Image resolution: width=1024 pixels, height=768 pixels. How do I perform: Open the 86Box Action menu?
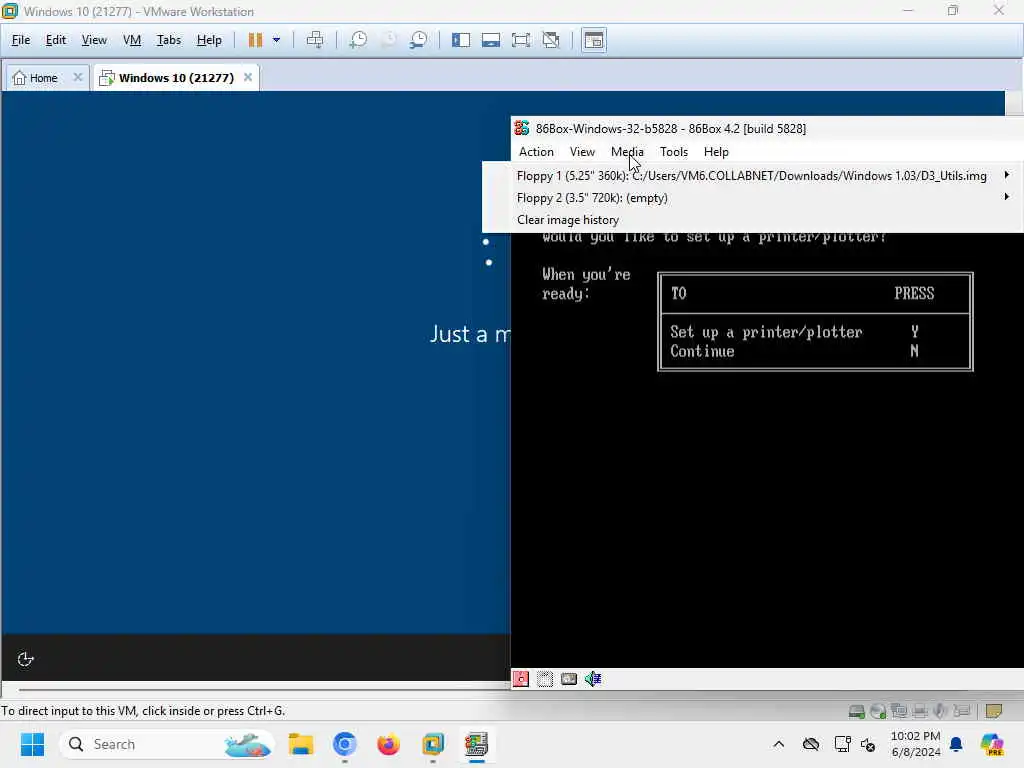coord(536,152)
